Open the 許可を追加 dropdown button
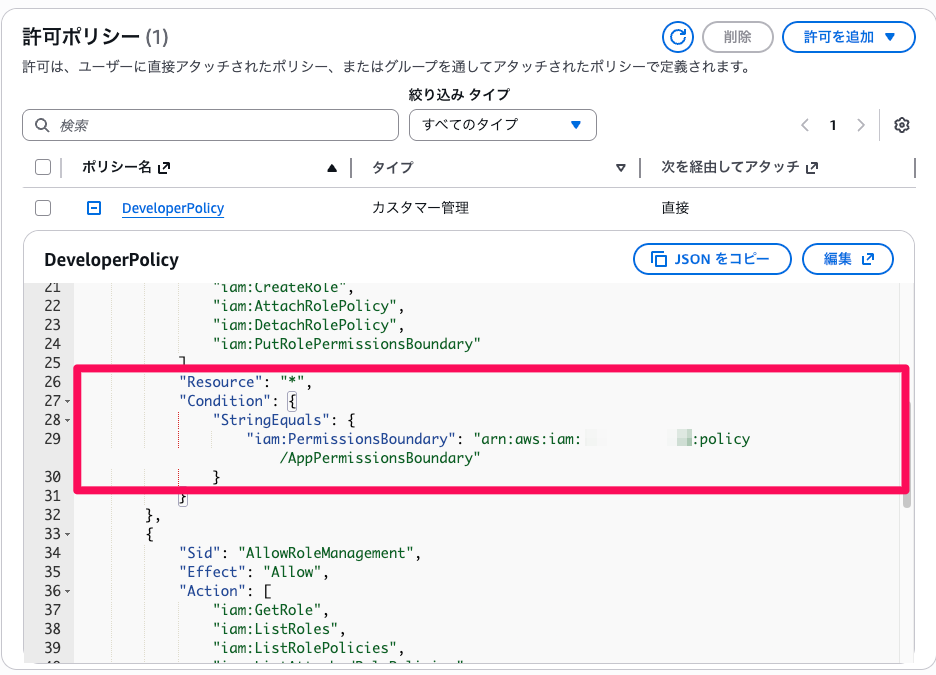Viewport: 936px width, 675px height. pyautogui.click(x=848, y=37)
